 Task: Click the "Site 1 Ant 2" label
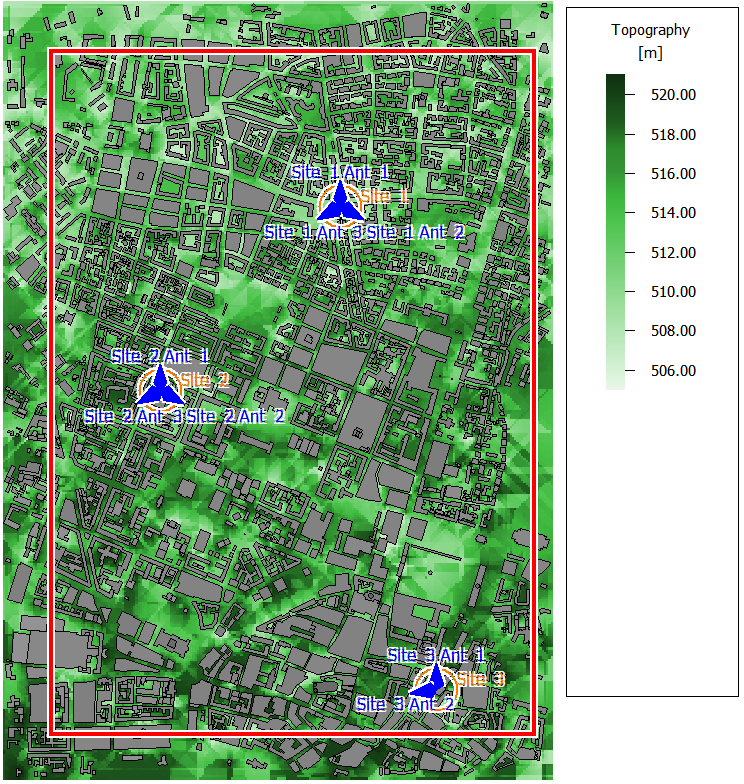[415, 232]
